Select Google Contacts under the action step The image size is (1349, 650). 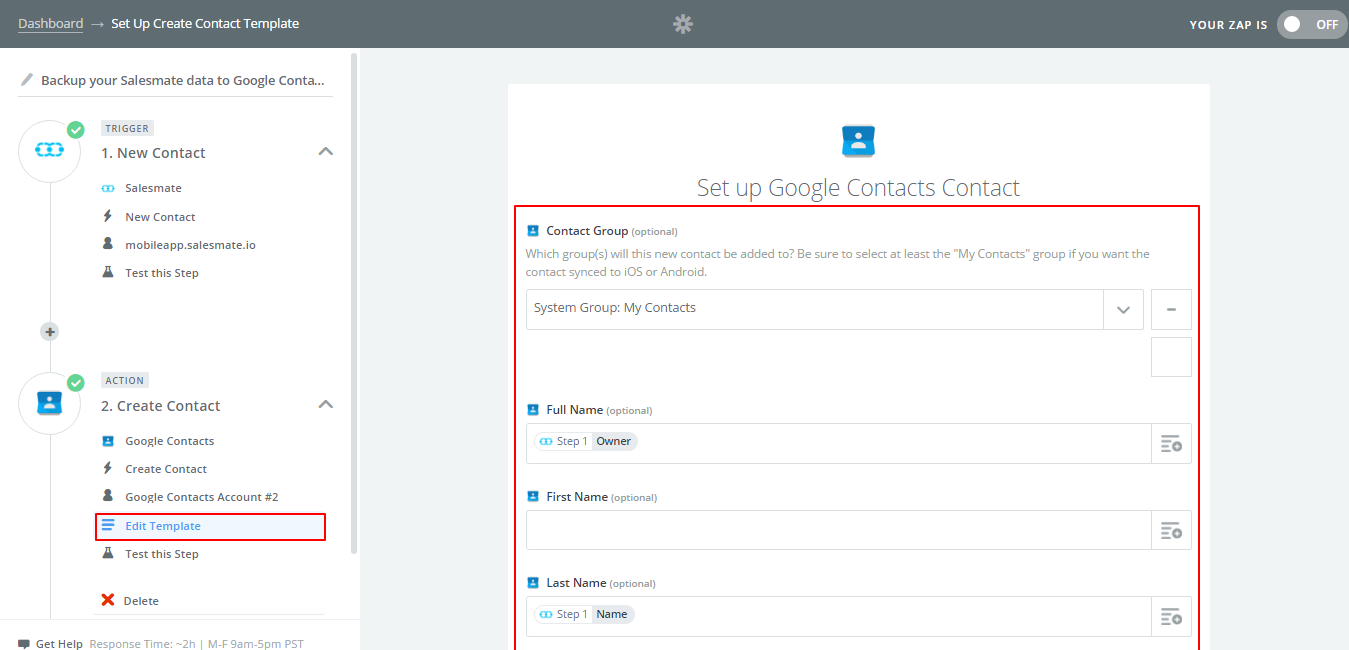point(170,441)
